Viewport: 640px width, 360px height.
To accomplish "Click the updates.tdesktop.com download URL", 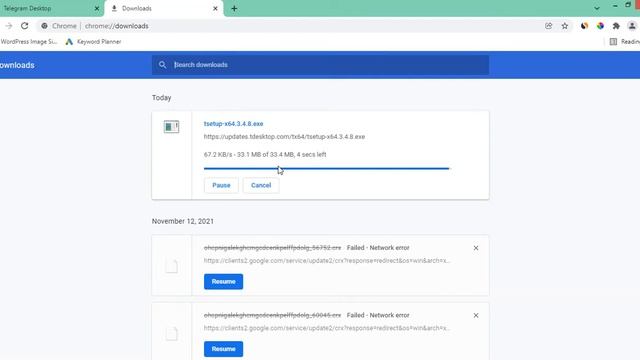I will click(284, 137).
